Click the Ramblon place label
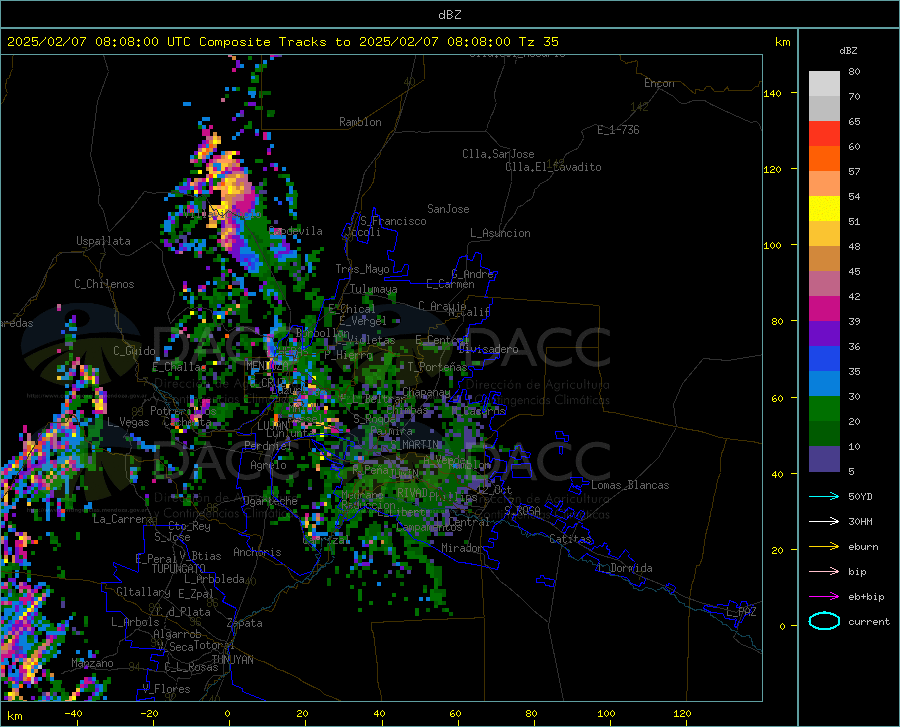This screenshot has width=900, height=727. pyautogui.click(x=360, y=122)
